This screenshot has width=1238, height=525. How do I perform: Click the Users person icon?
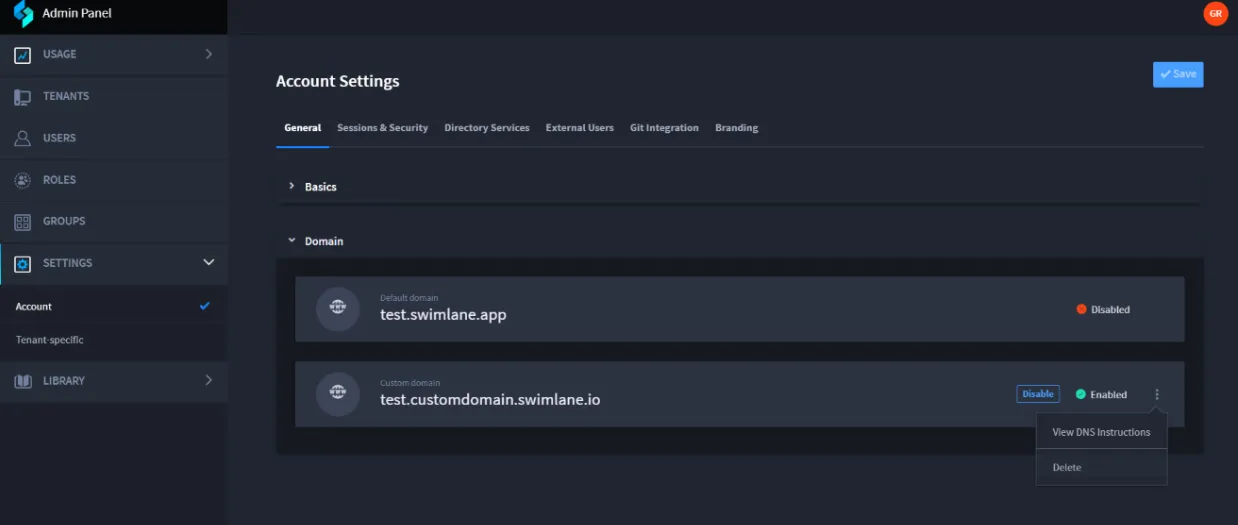point(22,138)
